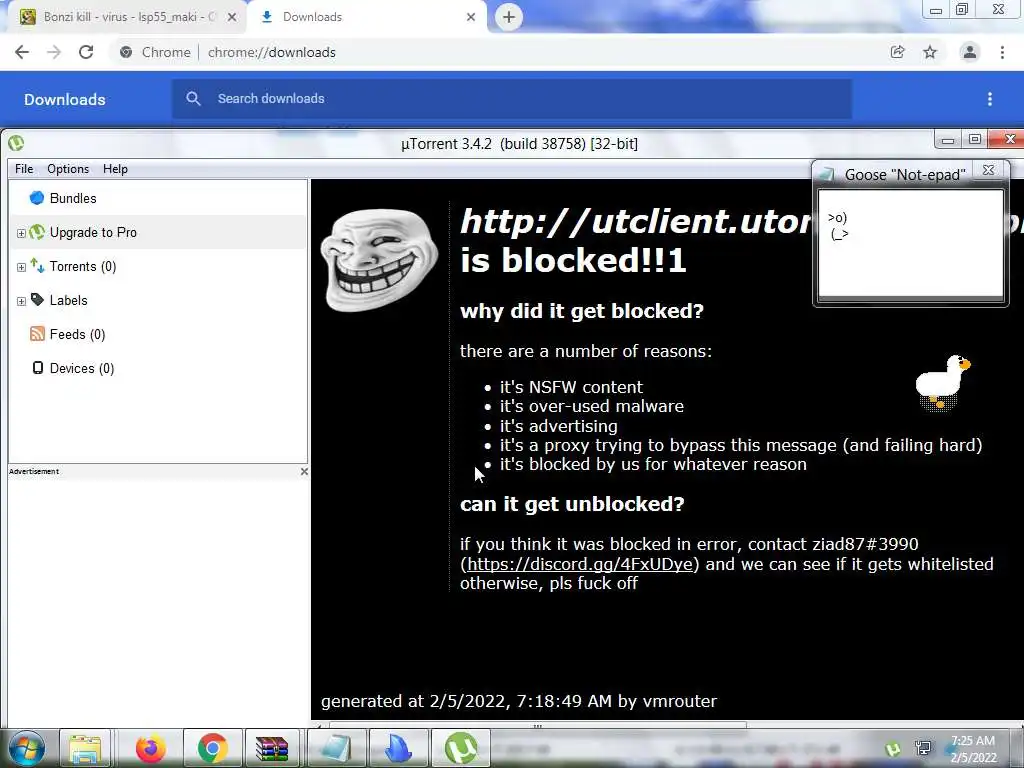
Task: Expand the Torrents (0) tree node
Action: point(21,267)
